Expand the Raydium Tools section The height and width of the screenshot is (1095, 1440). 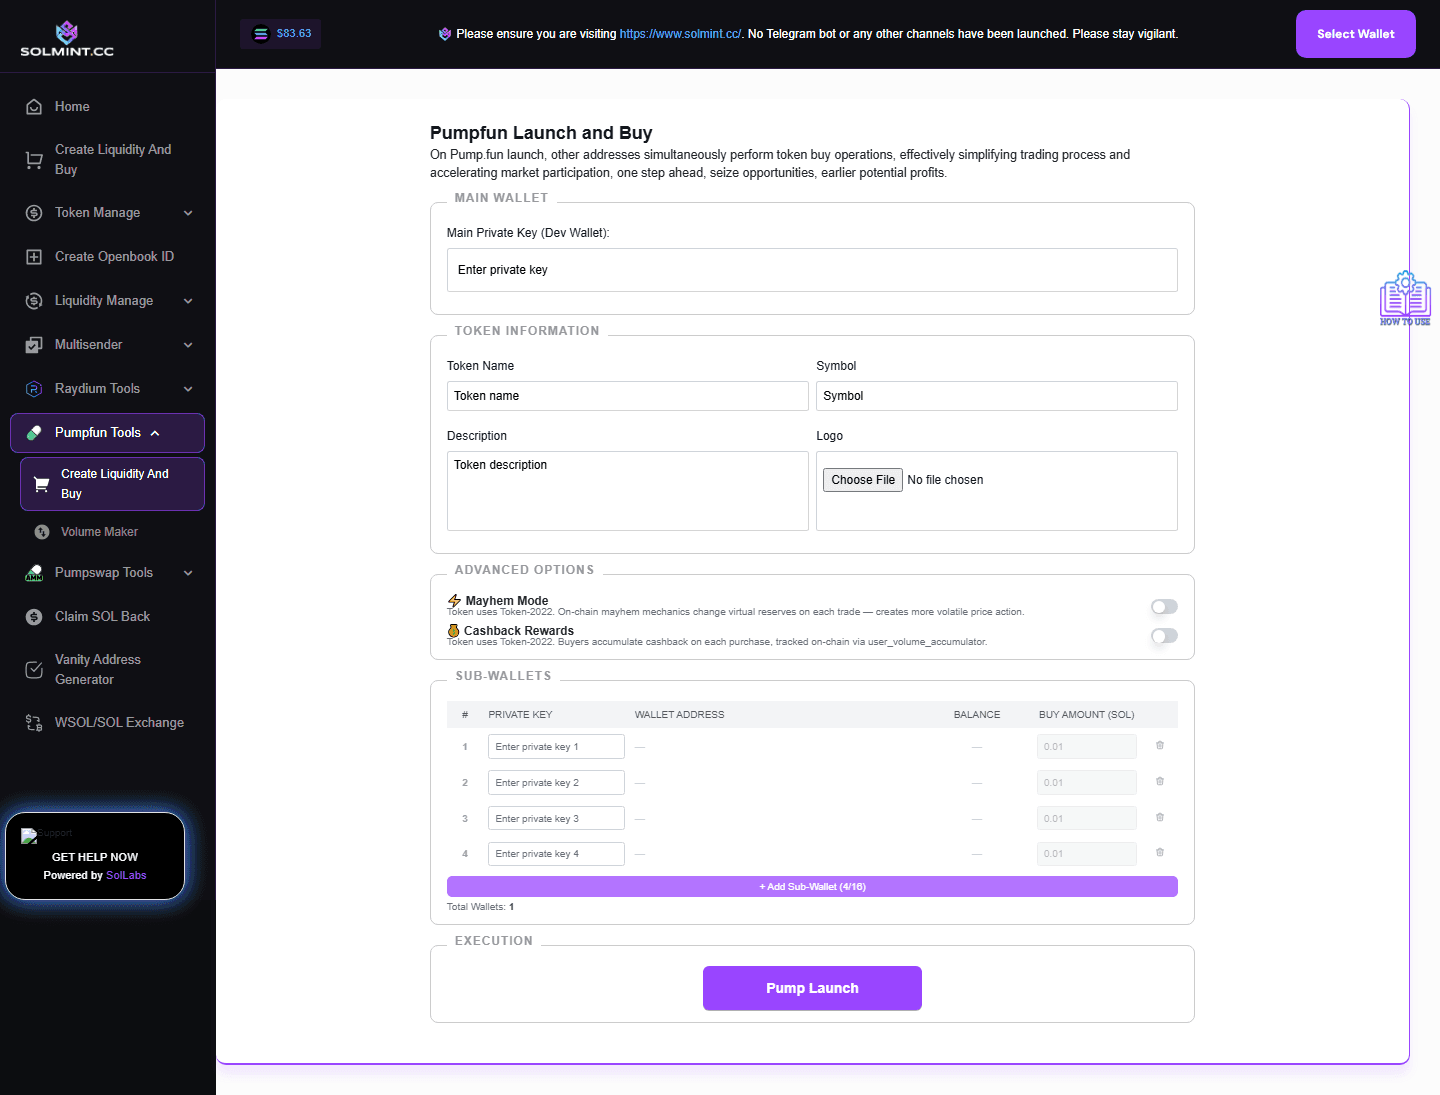click(x=96, y=388)
